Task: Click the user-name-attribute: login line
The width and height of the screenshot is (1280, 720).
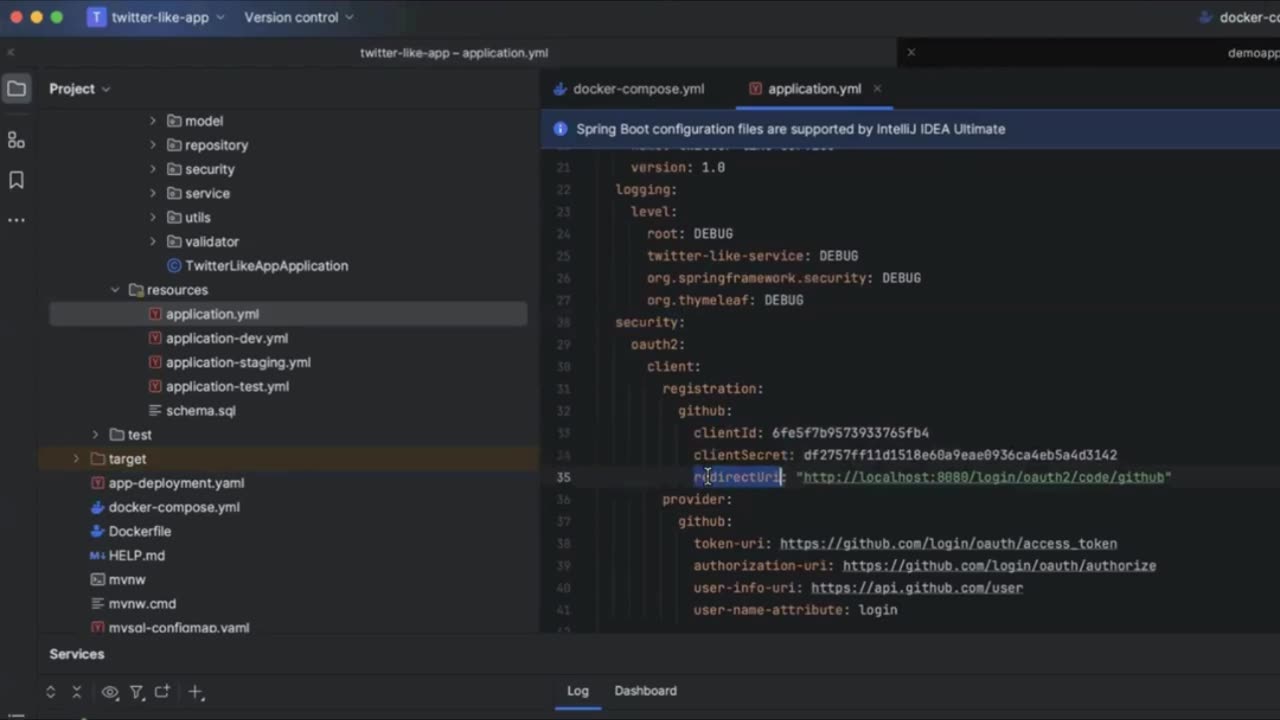Action: [795, 610]
